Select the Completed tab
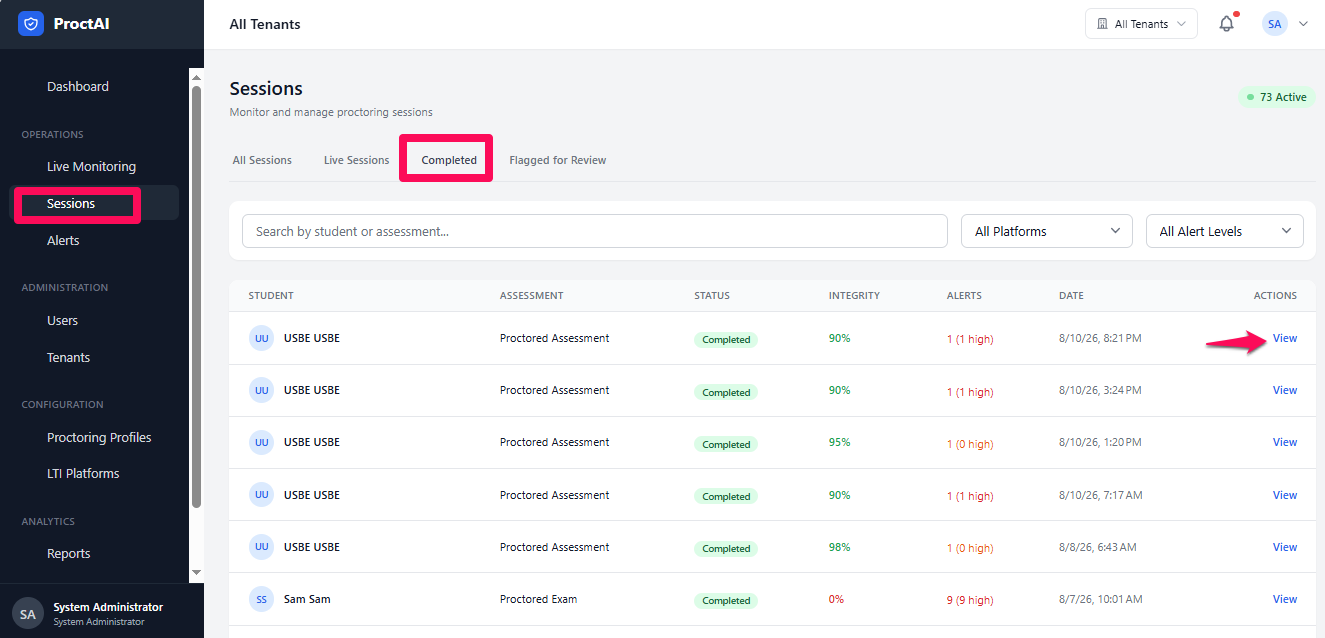1325x638 pixels. click(449, 160)
